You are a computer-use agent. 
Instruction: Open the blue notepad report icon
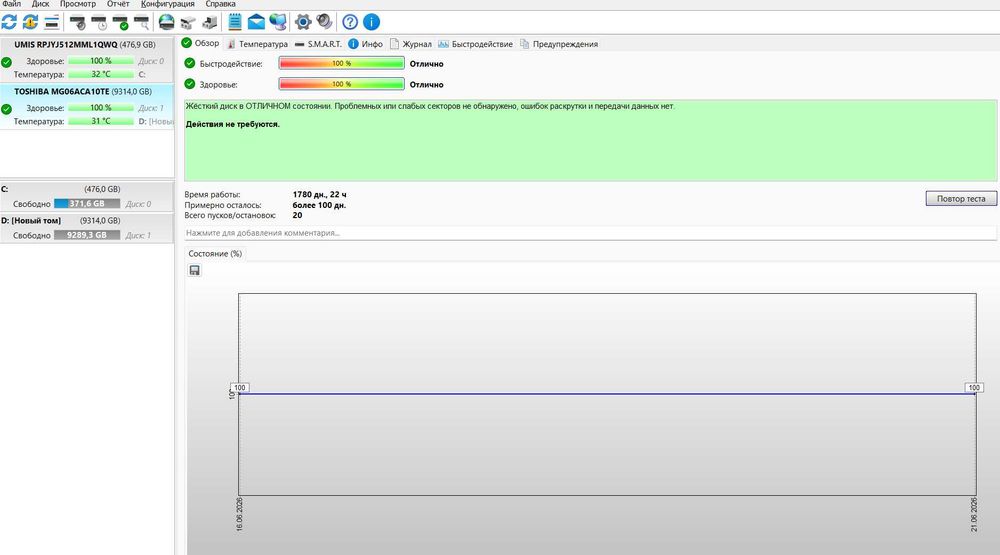click(x=235, y=22)
